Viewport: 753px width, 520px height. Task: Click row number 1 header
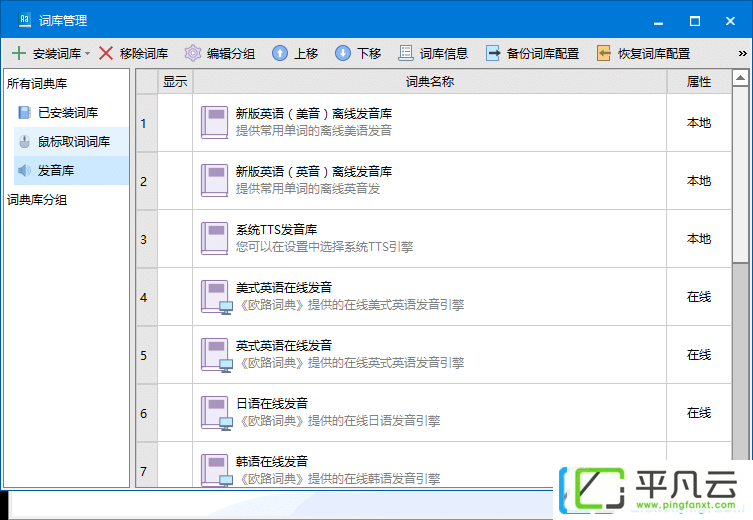pos(146,123)
